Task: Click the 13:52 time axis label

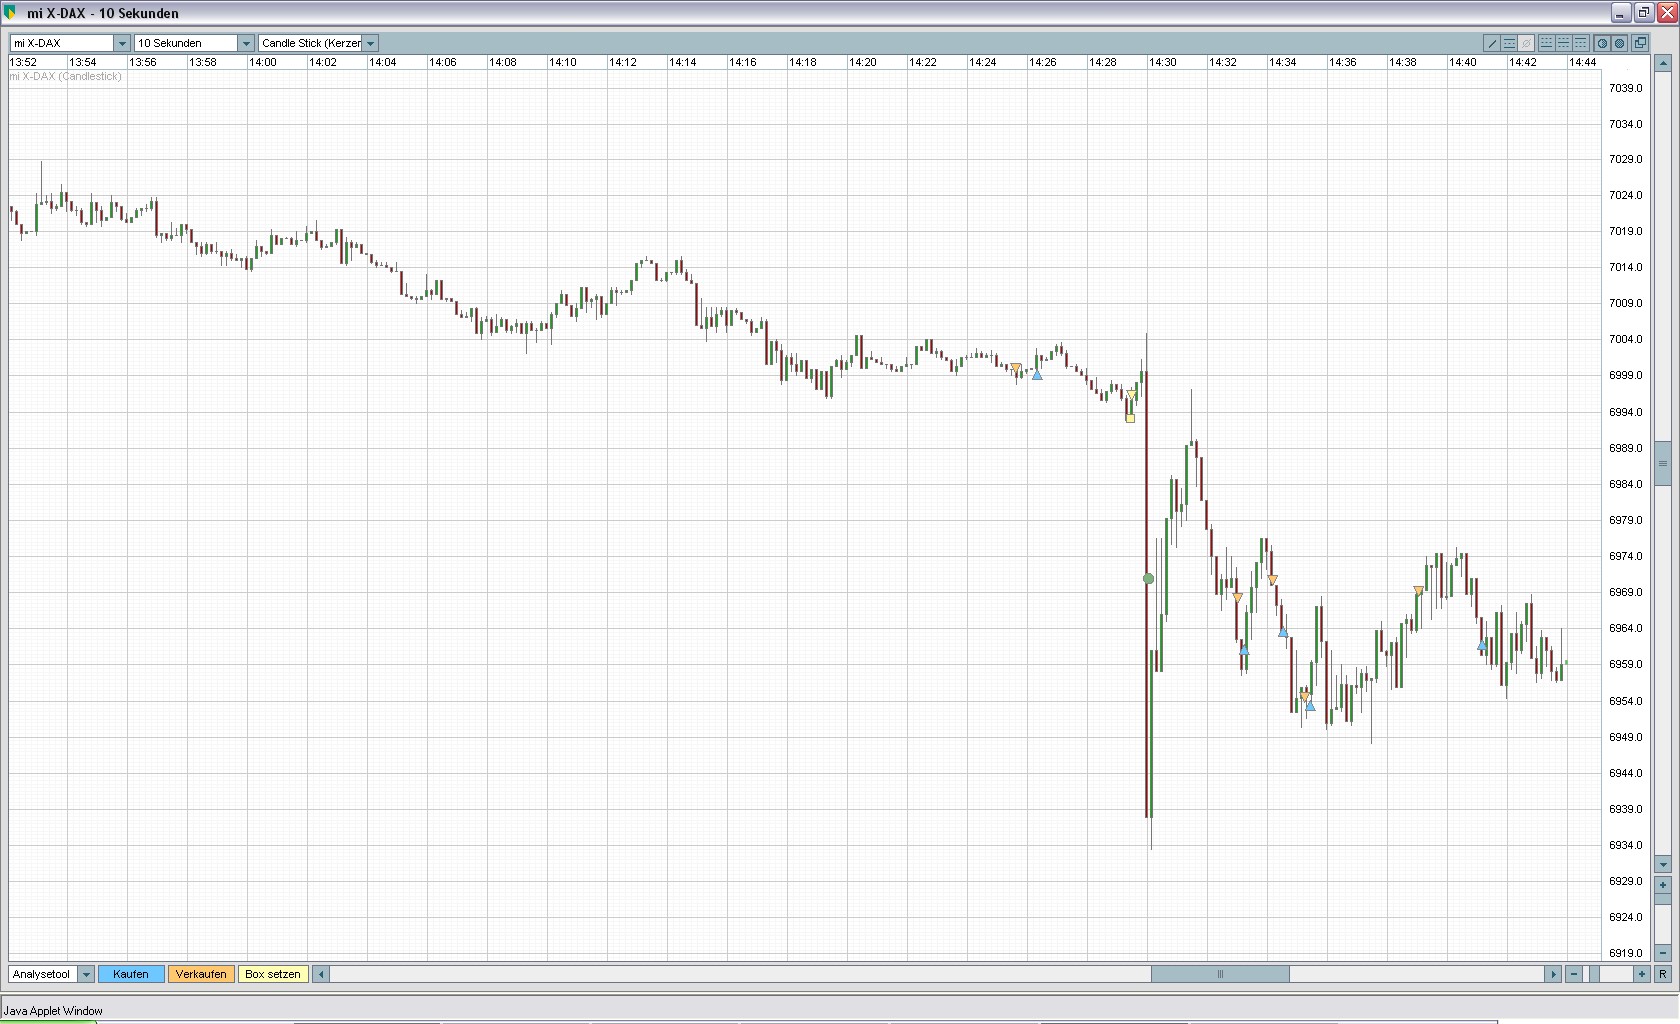Action: click(23, 62)
